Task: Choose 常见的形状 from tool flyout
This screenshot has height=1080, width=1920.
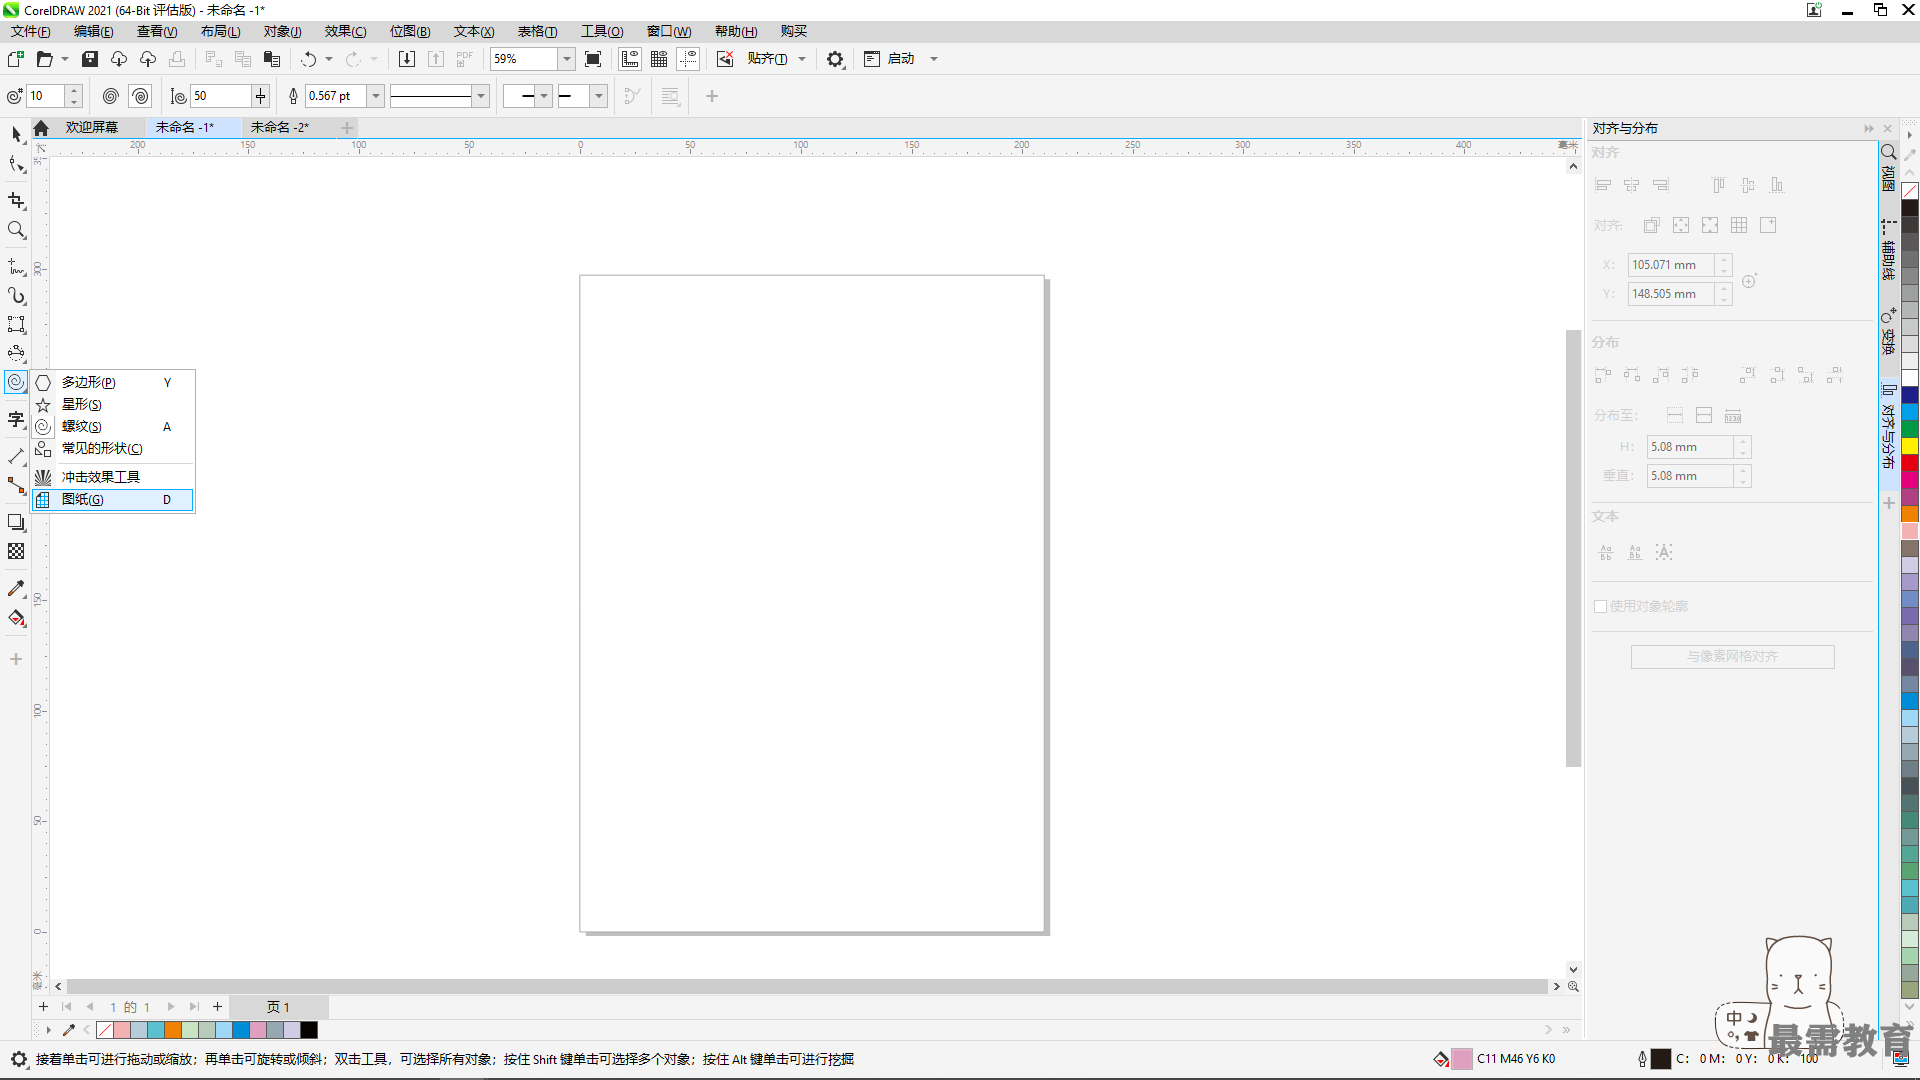Action: pyautogui.click(x=112, y=448)
